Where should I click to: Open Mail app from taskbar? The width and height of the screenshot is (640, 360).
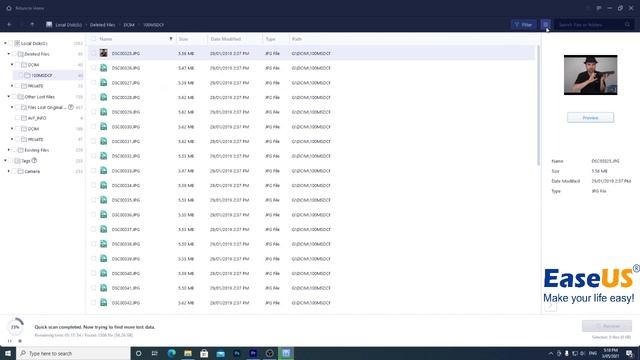tap(220, 353)
